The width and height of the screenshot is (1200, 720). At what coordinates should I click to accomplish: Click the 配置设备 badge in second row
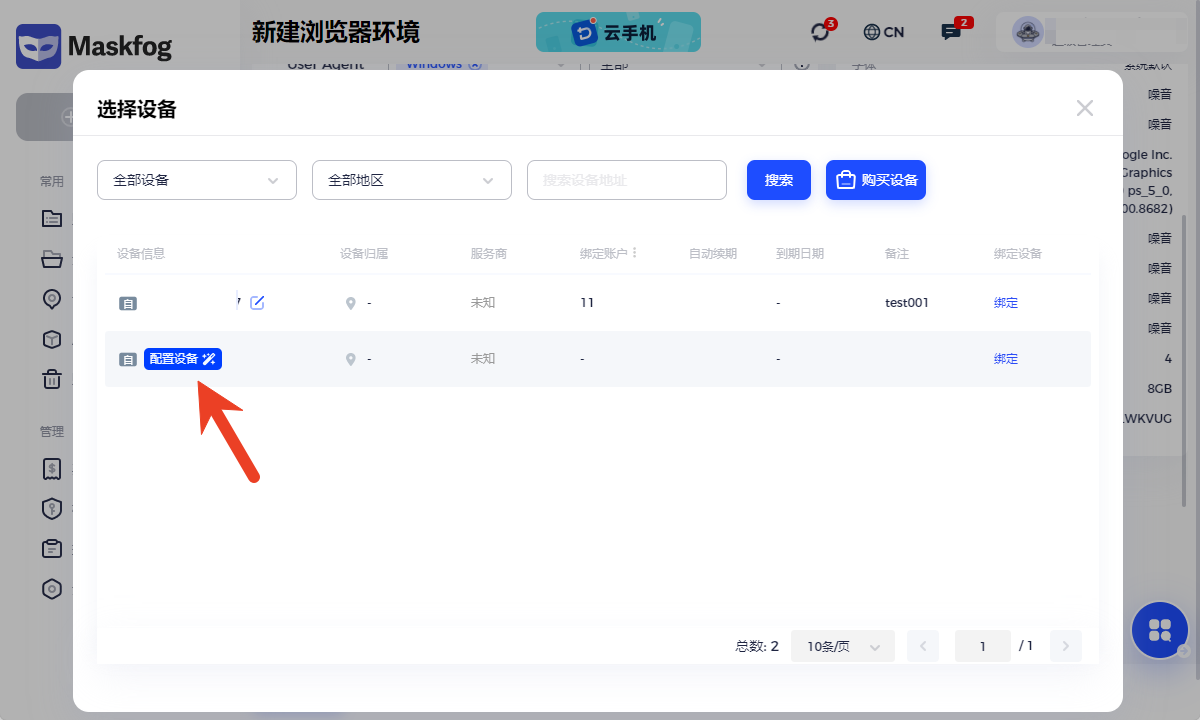coord(183,359)
